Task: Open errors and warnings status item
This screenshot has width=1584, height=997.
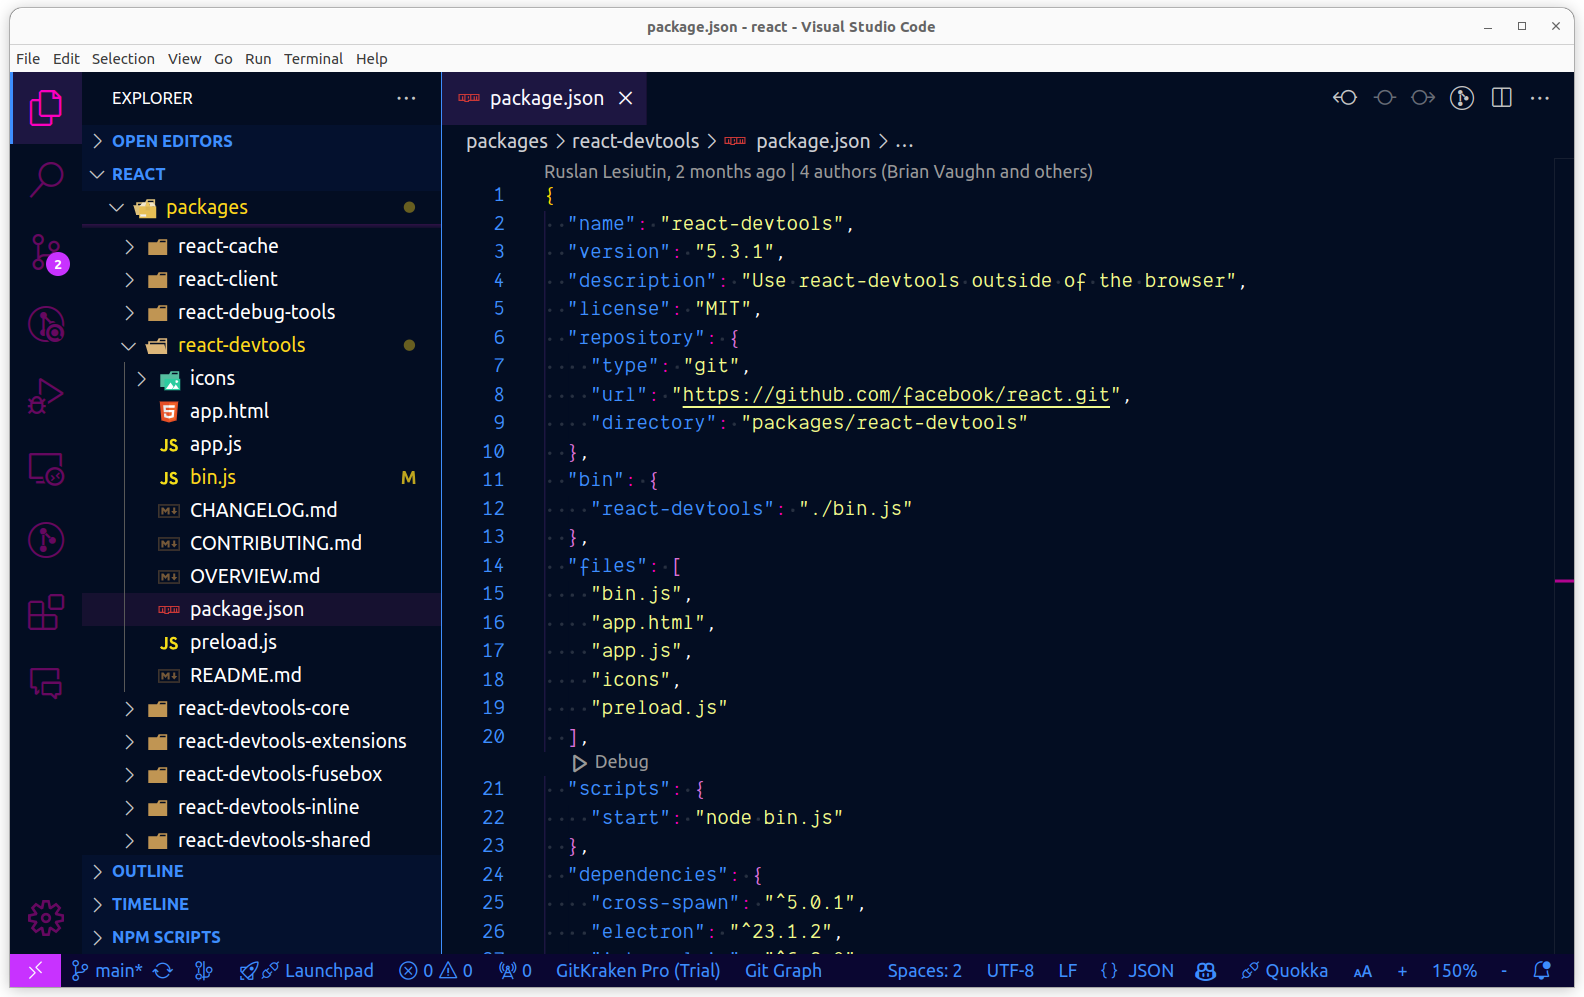Action: coord(435,970)
